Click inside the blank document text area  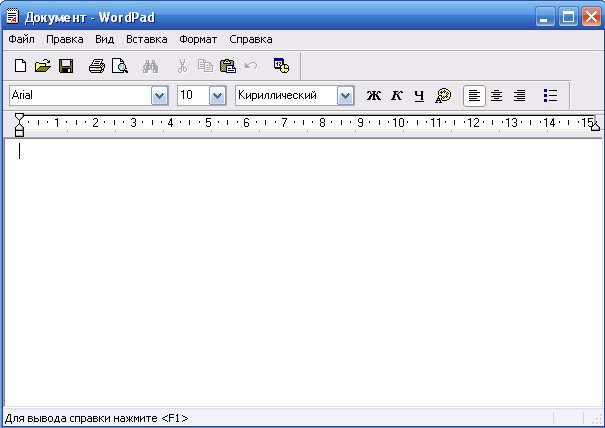click(x=303, y=272)
